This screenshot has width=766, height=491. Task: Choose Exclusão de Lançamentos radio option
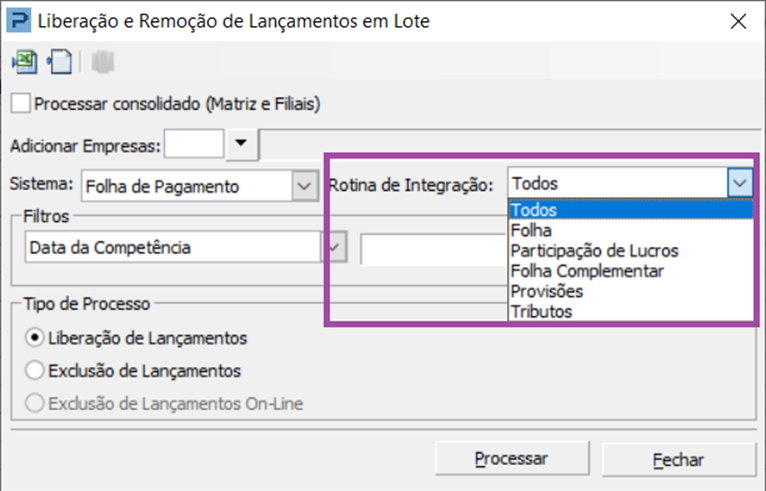click(35, 370)
